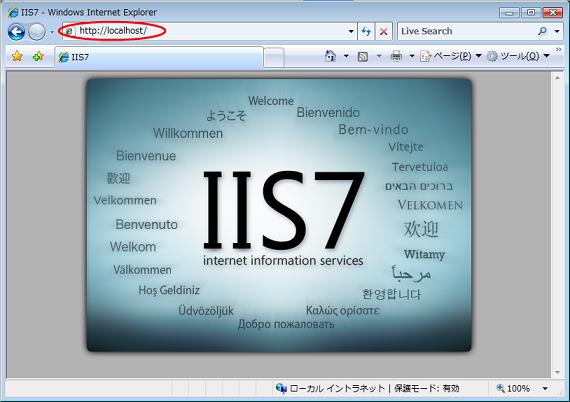Expand the address bar URL history dropdown
The width and height of the screenshot is (570, 402).
point(351,31)
